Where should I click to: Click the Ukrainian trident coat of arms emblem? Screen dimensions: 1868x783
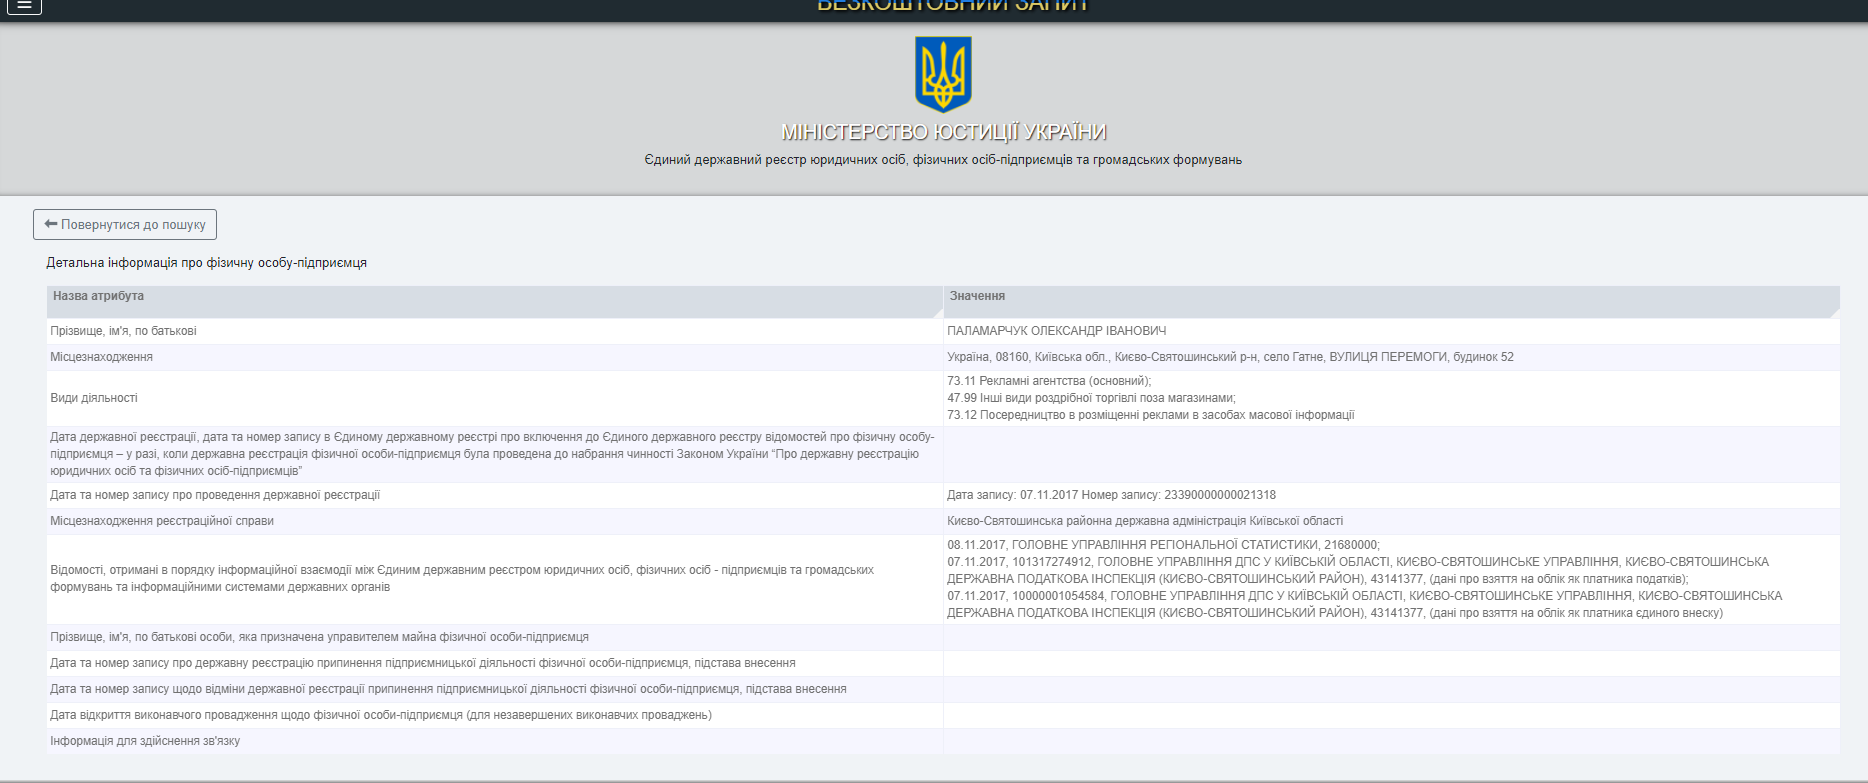pos(943,74)
